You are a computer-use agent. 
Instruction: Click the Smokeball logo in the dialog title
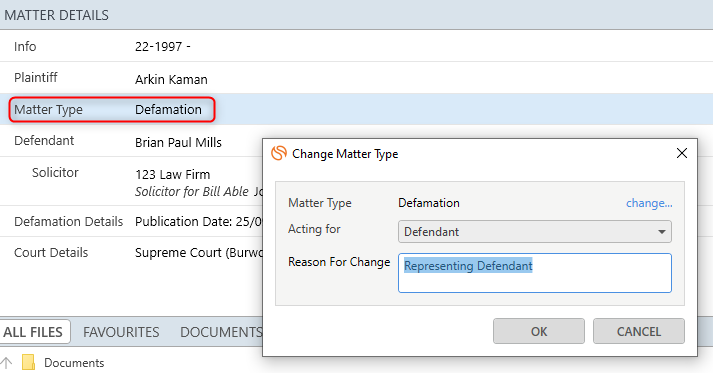[279, 153]
